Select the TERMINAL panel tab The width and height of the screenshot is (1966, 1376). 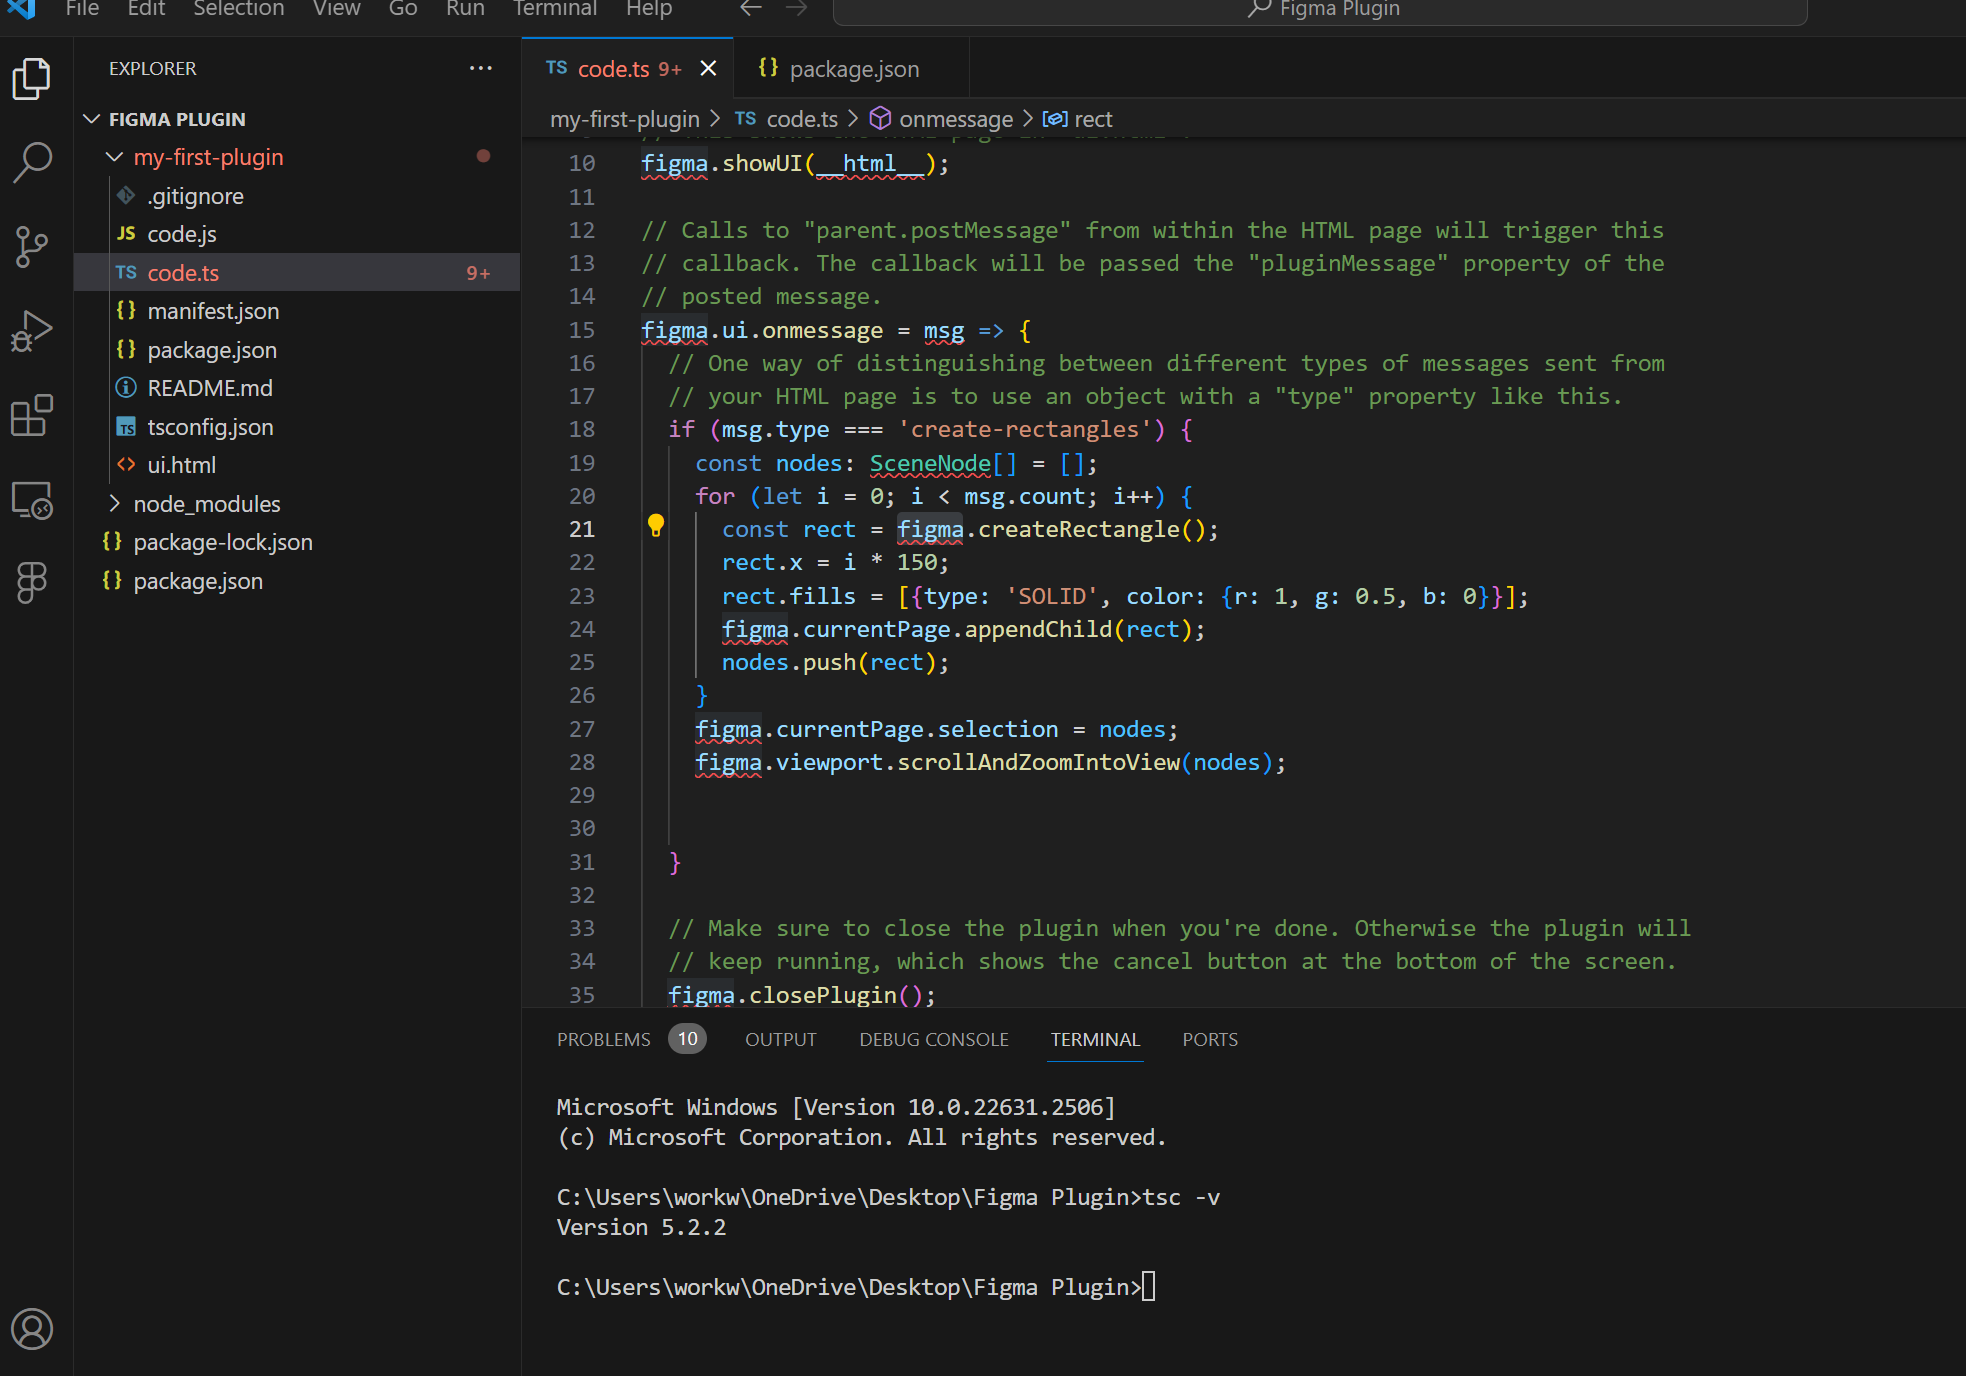click(1095, 1039)
